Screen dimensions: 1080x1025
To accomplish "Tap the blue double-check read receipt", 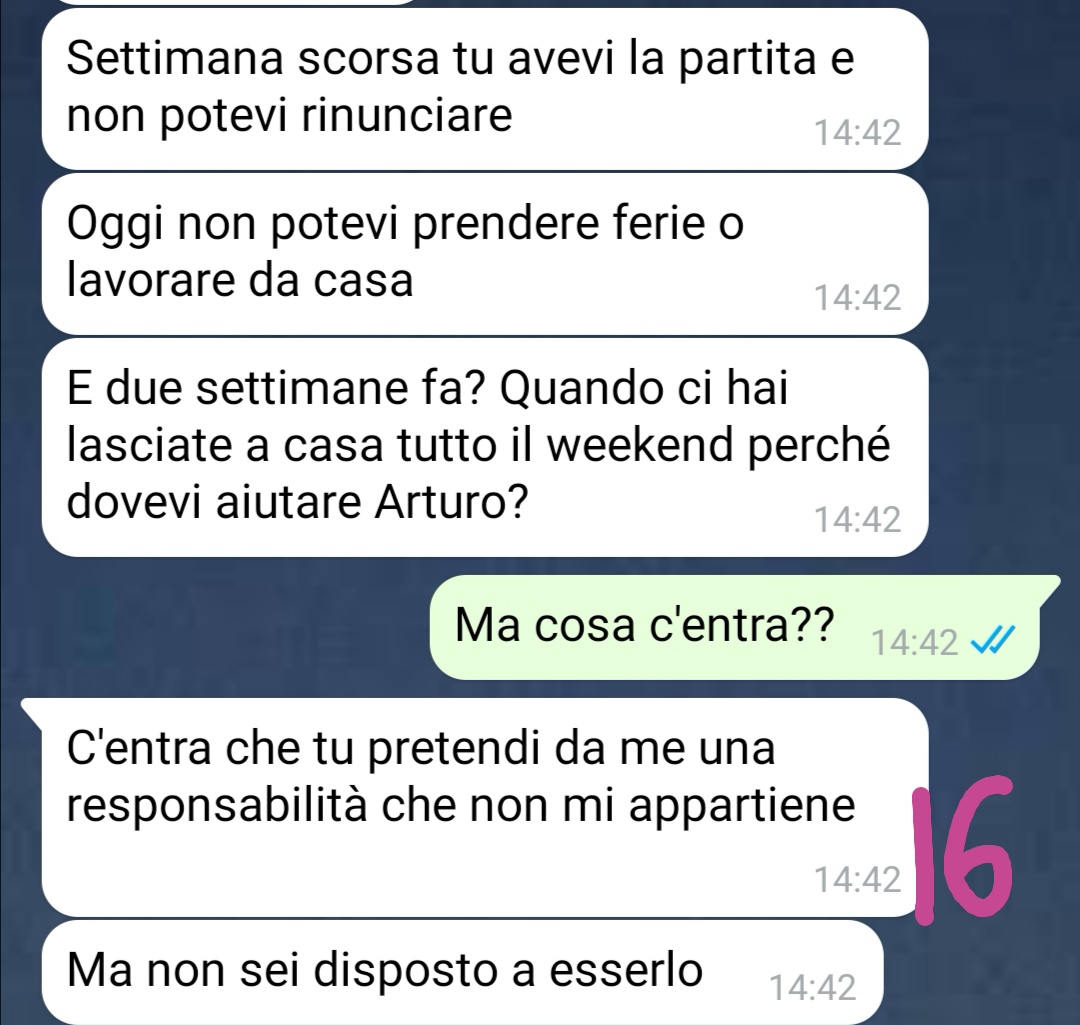I will click(x=993, y=641).
